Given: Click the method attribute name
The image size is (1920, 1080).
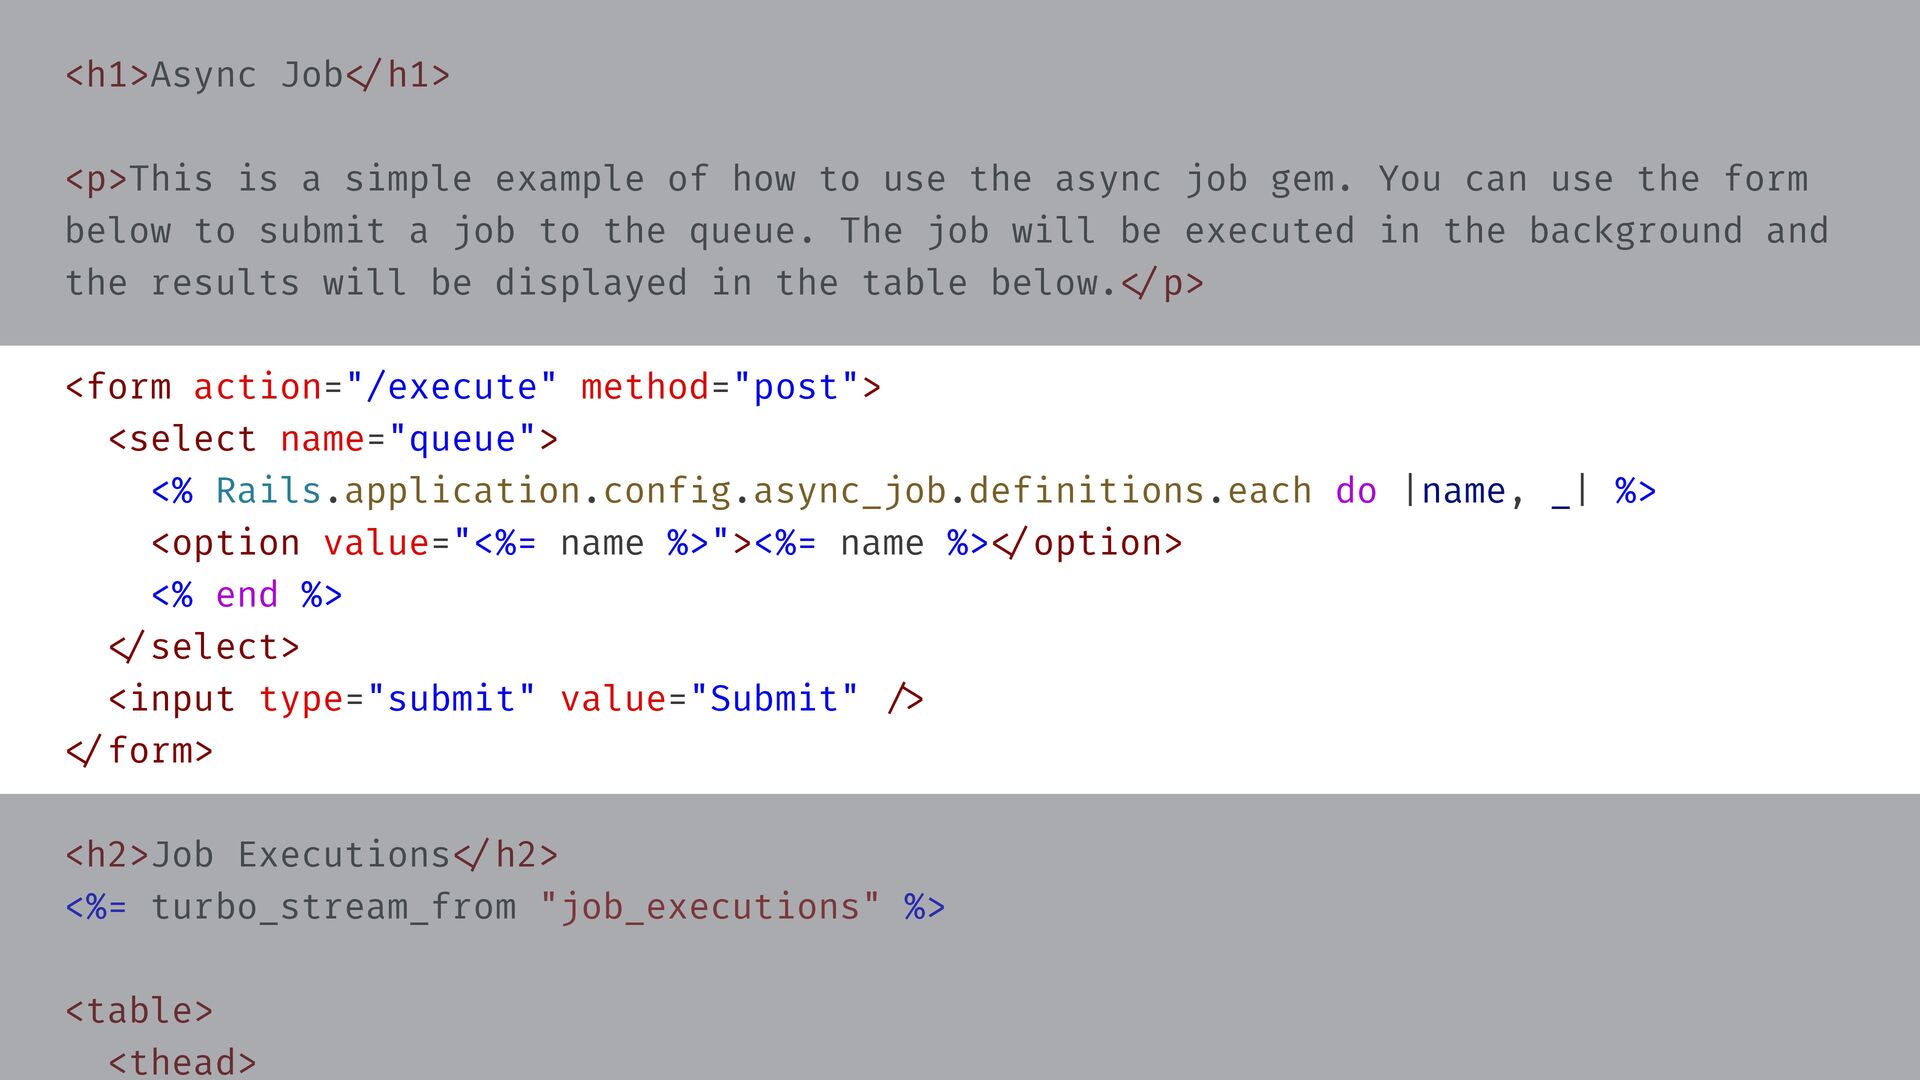Looking at the screenshot, I should coord(645,387).
